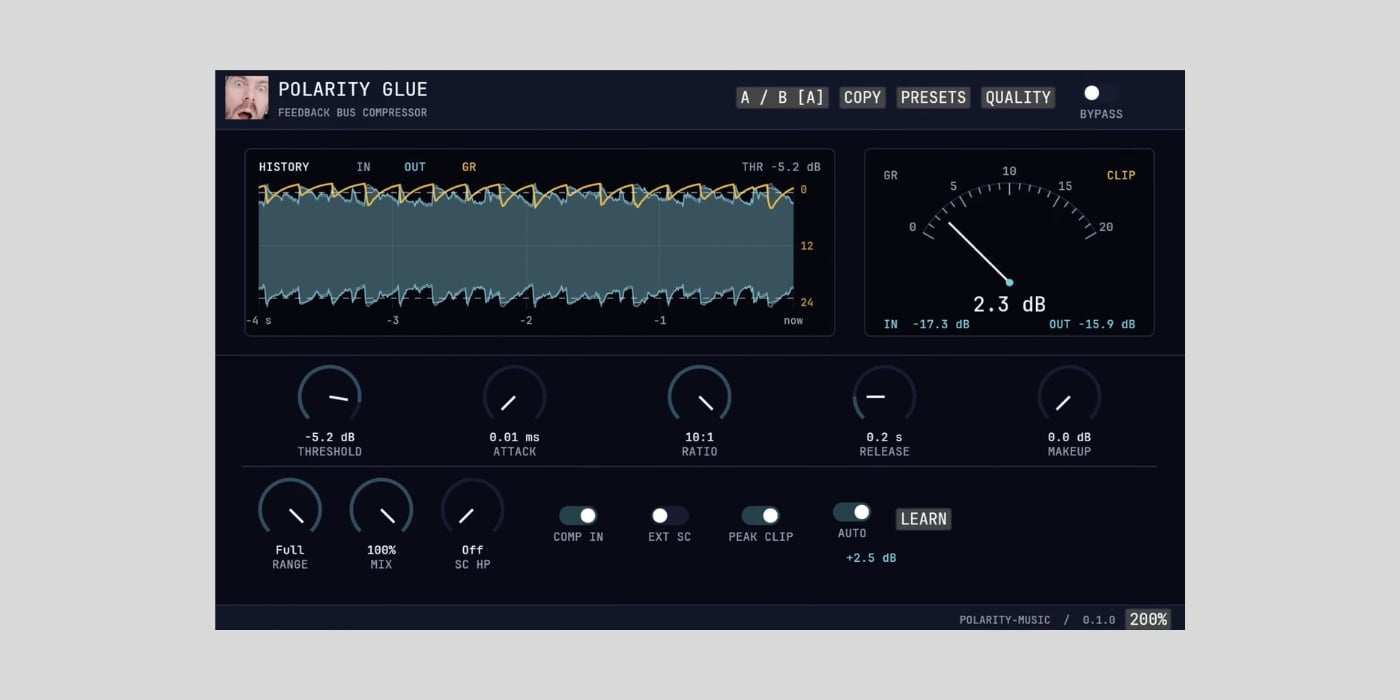Click the THRESHOLD knob
Viewport: 1400px width, 700px height.
point(329,396)
